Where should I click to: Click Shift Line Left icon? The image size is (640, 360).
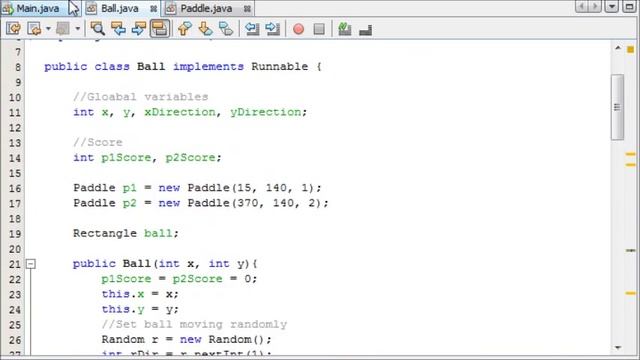(x=252, y=29)
